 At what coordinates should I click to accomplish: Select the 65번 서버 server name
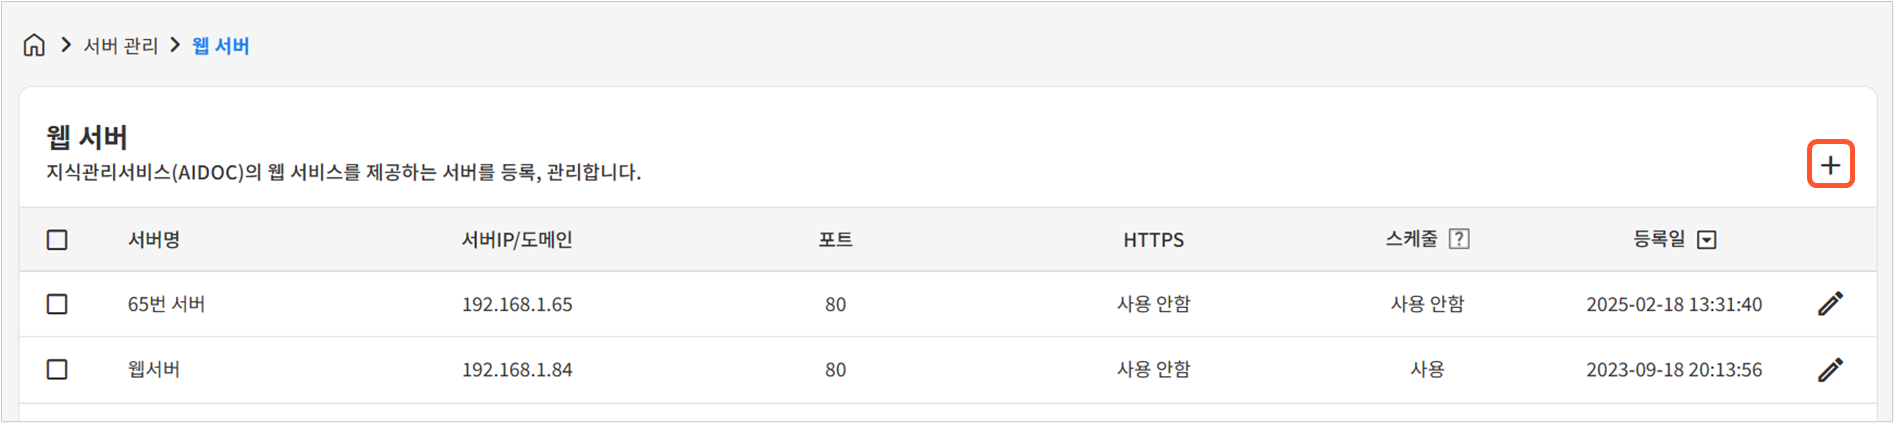166,304
